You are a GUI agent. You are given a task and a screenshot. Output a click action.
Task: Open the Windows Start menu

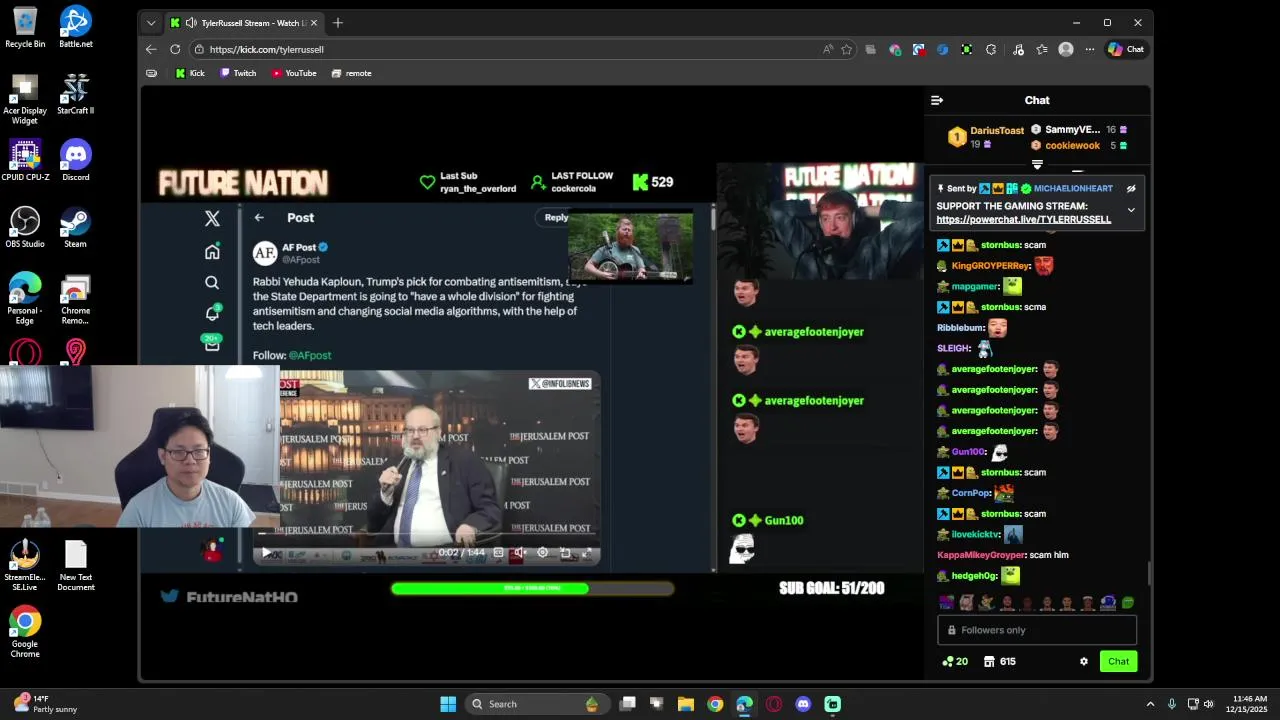point(448,704)
